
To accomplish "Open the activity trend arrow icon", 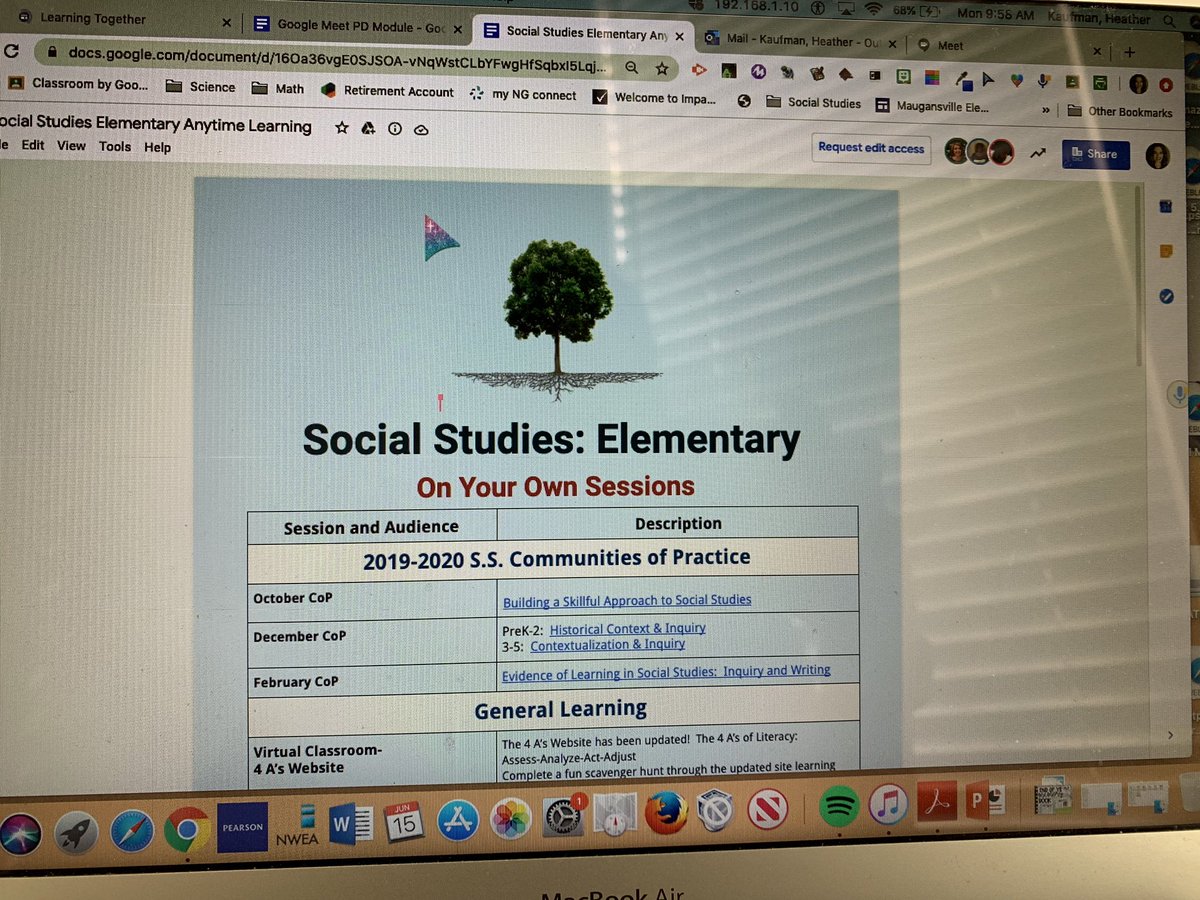I will click(1039, 153).
